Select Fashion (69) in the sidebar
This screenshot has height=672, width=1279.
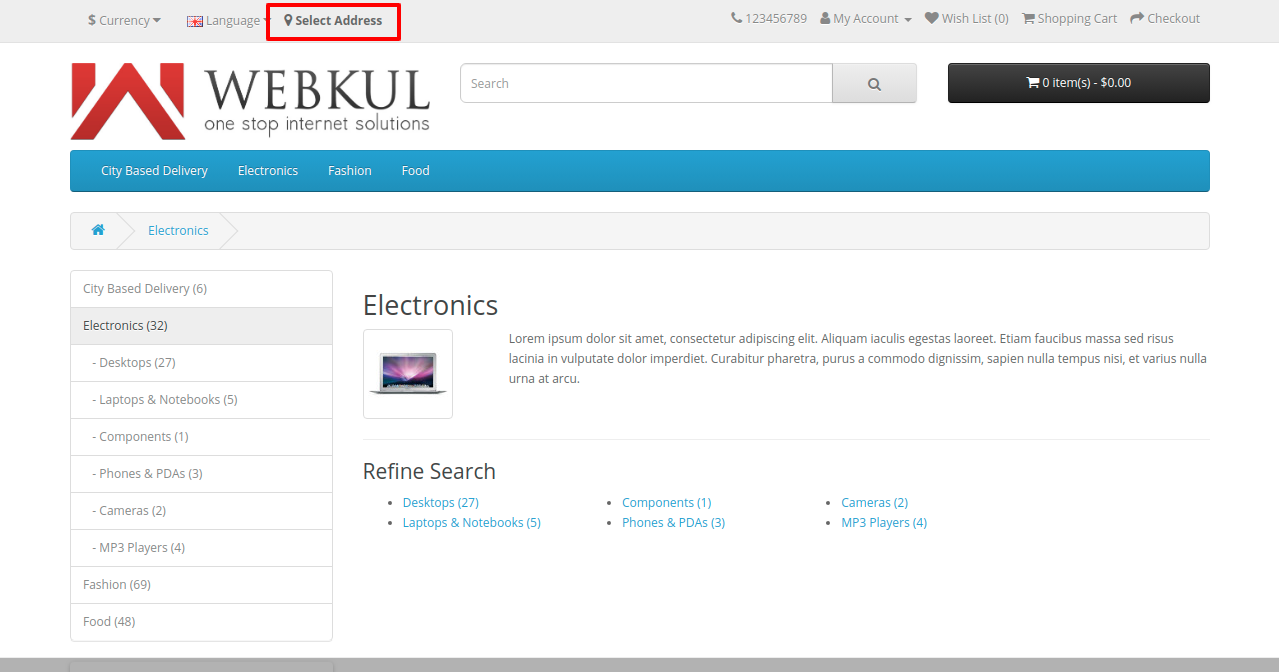point(201,585)
